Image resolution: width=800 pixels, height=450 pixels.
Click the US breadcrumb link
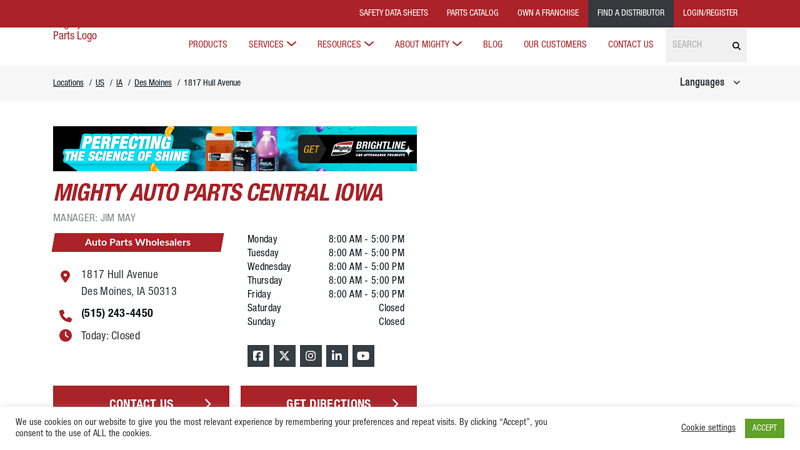pyautogui.click(x=100, y=83)
